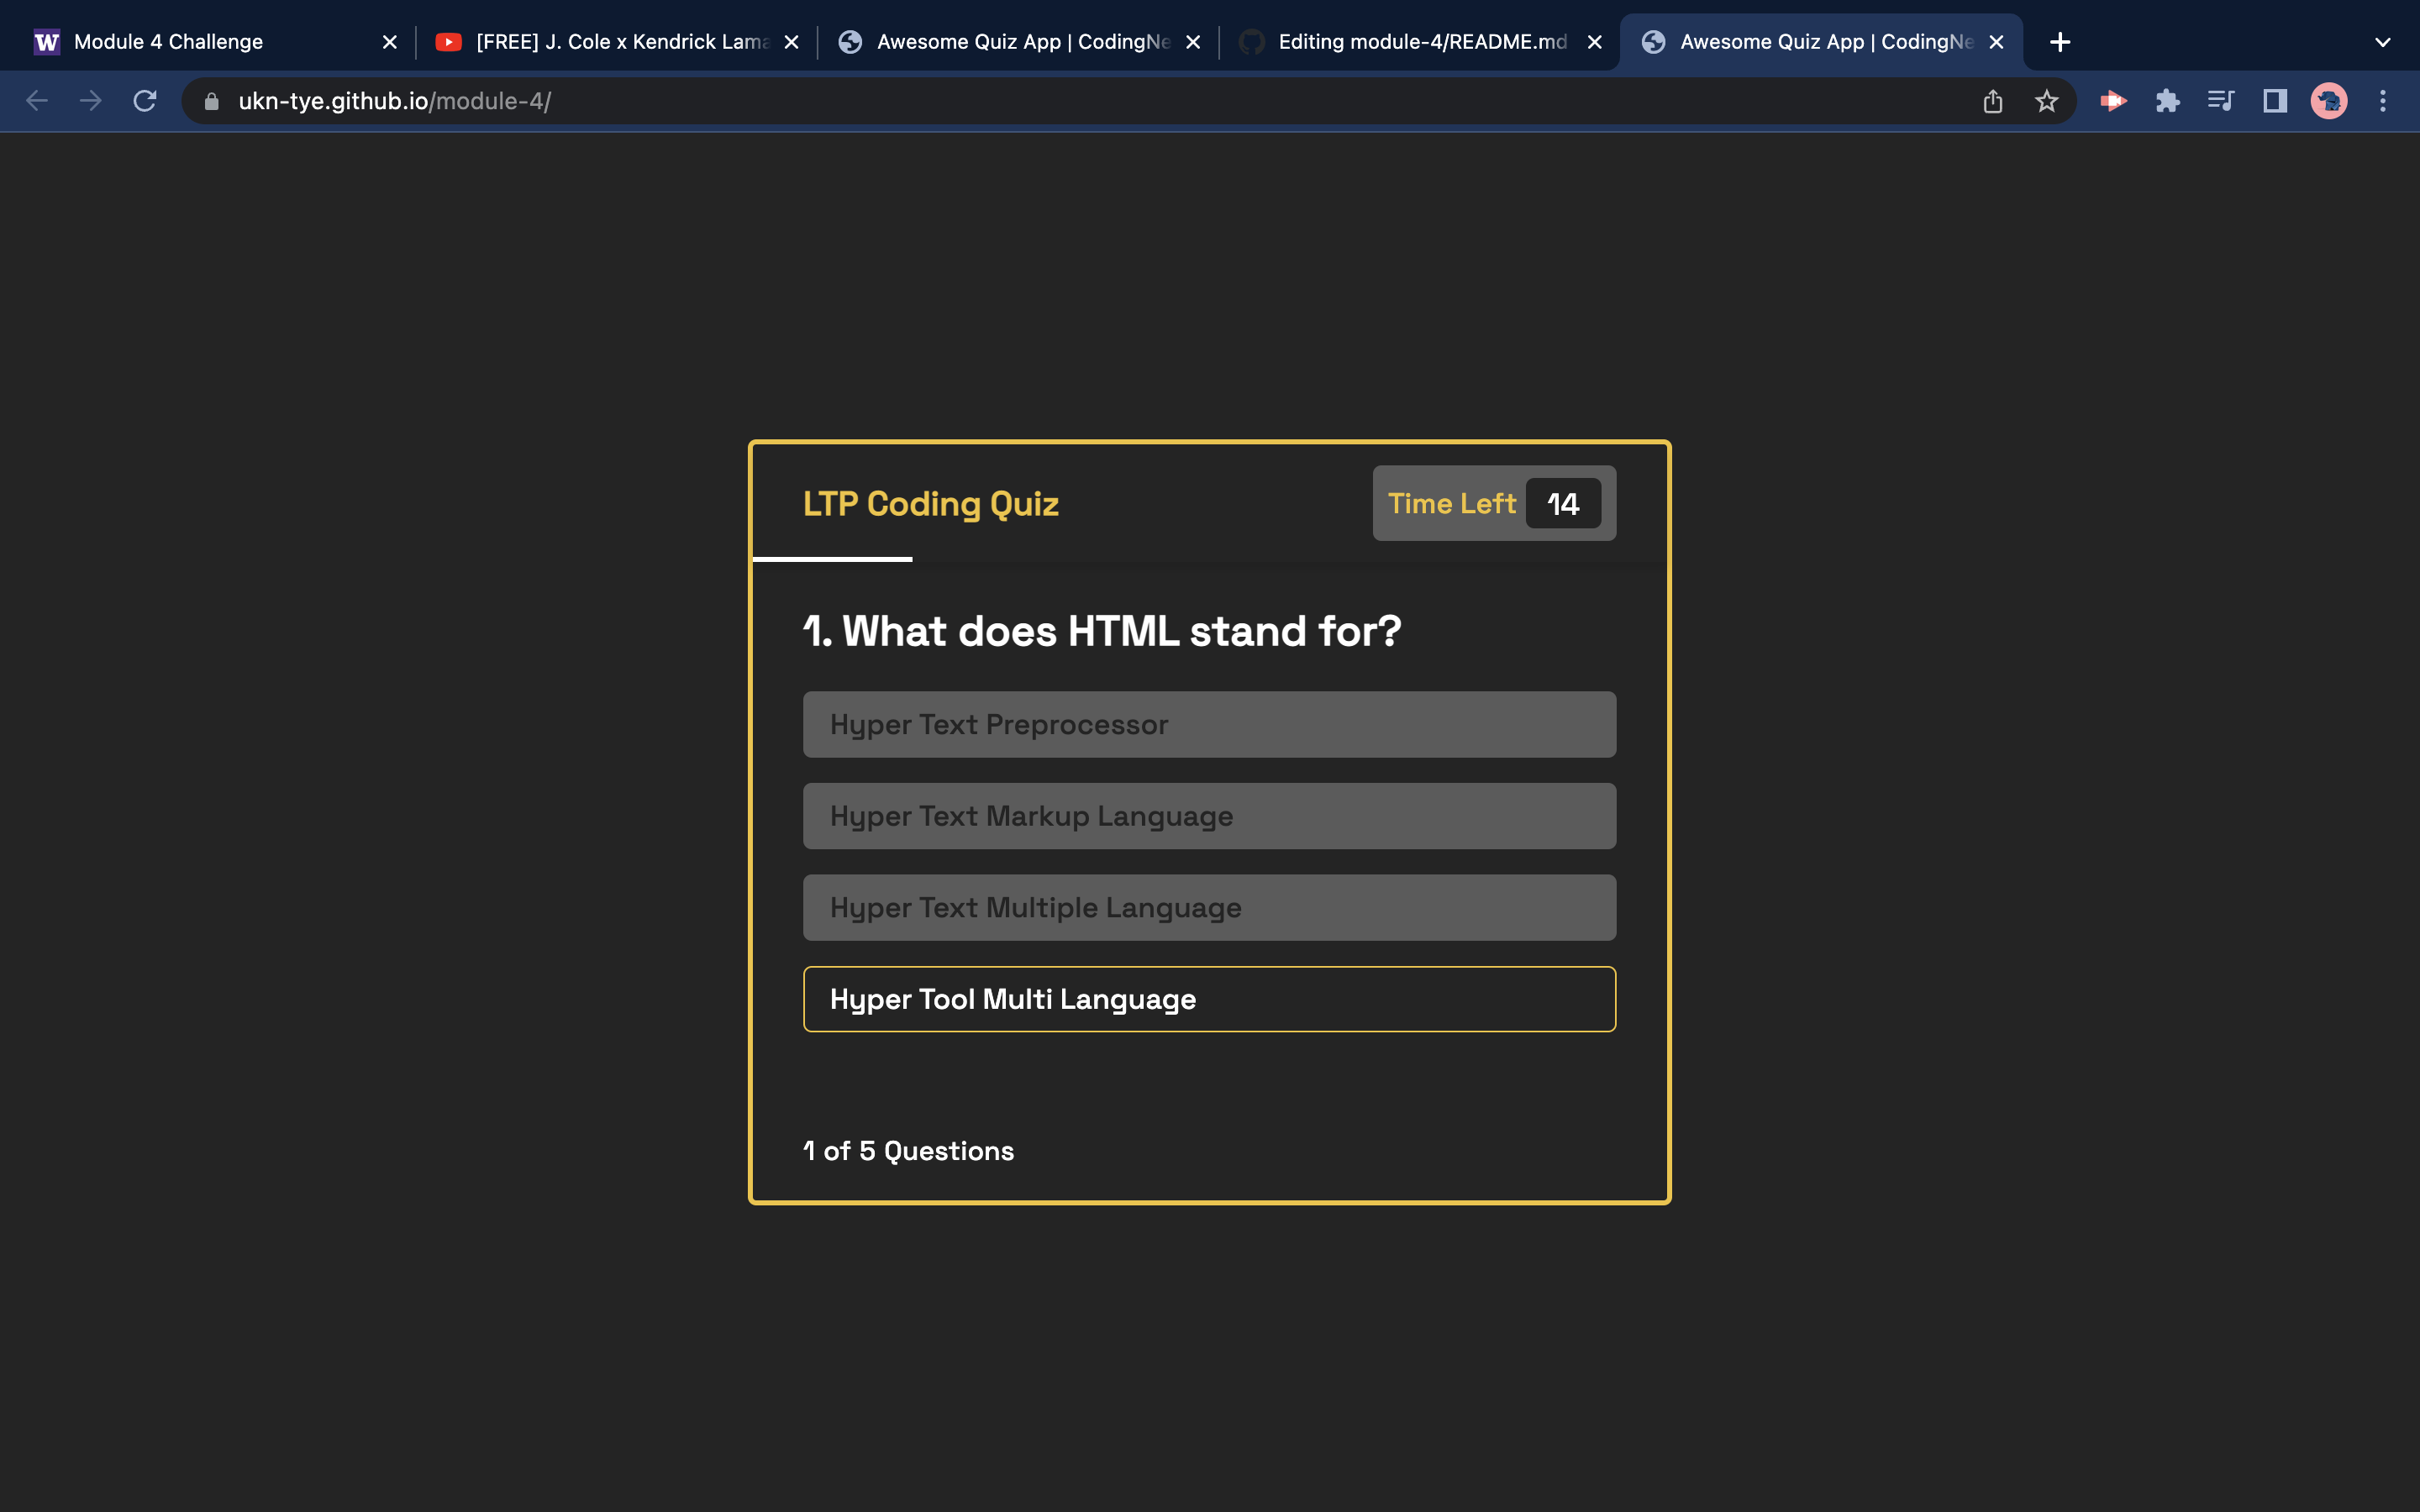Toggle the bookmark star for this page
The image size is (2420, 1512).
[x=2046, y=101]
